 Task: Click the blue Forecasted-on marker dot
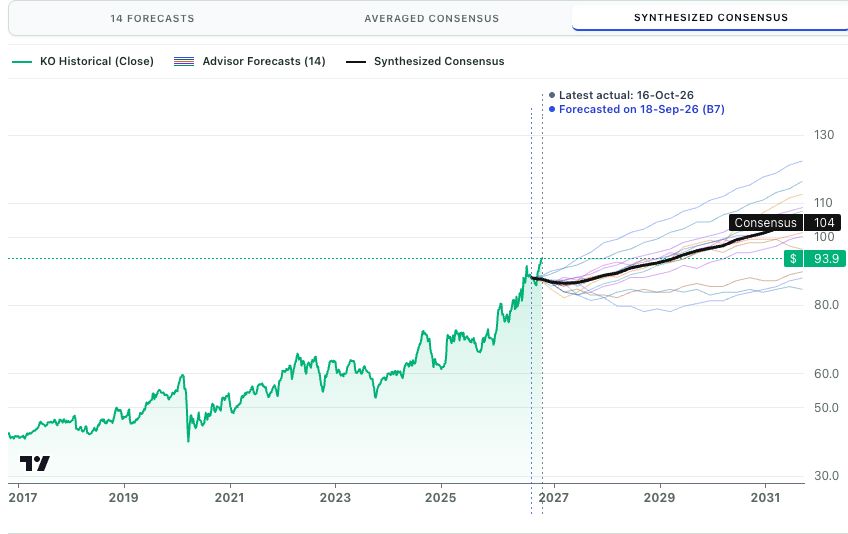552,109
